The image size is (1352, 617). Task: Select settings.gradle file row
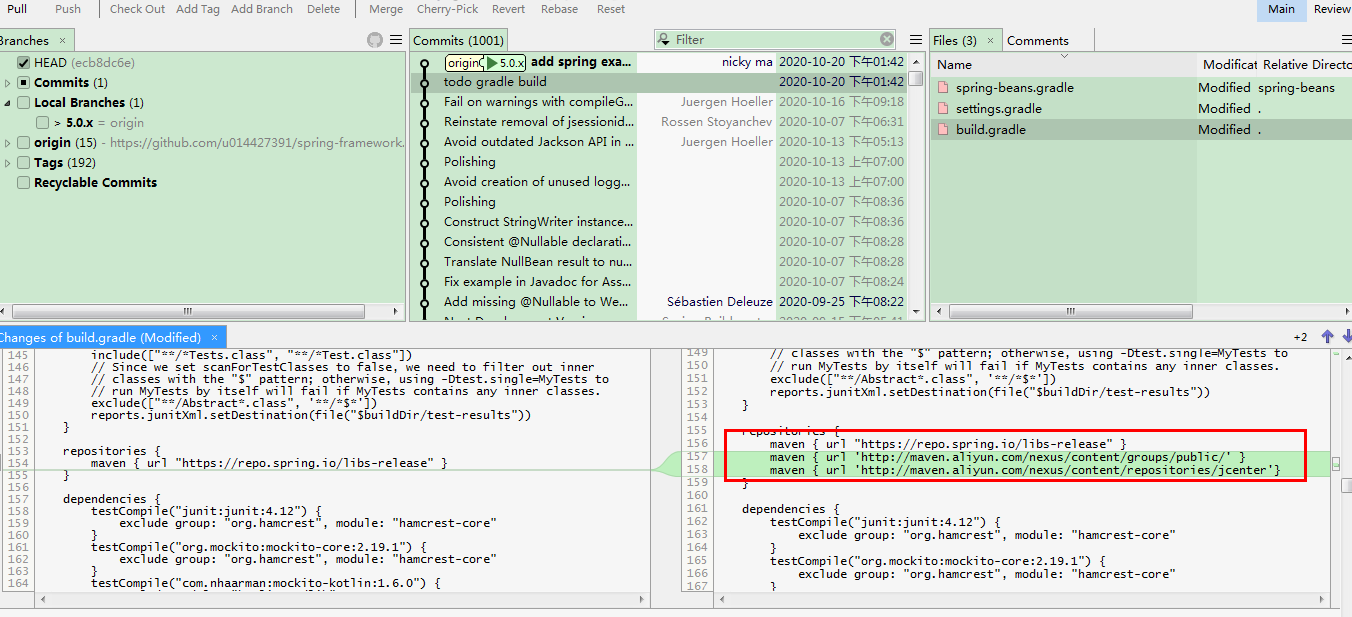click(1141, 109)
